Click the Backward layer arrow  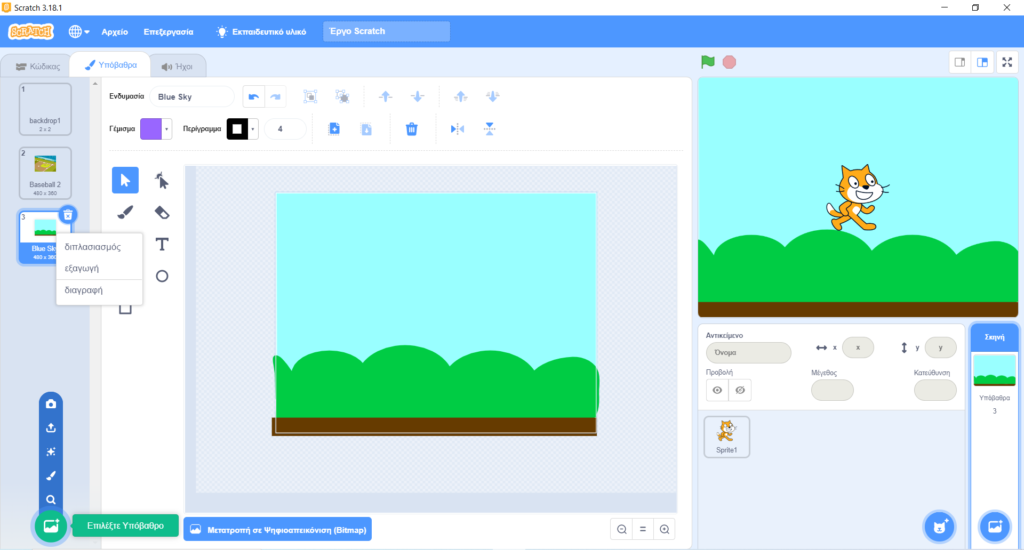[x=417, y=97]
